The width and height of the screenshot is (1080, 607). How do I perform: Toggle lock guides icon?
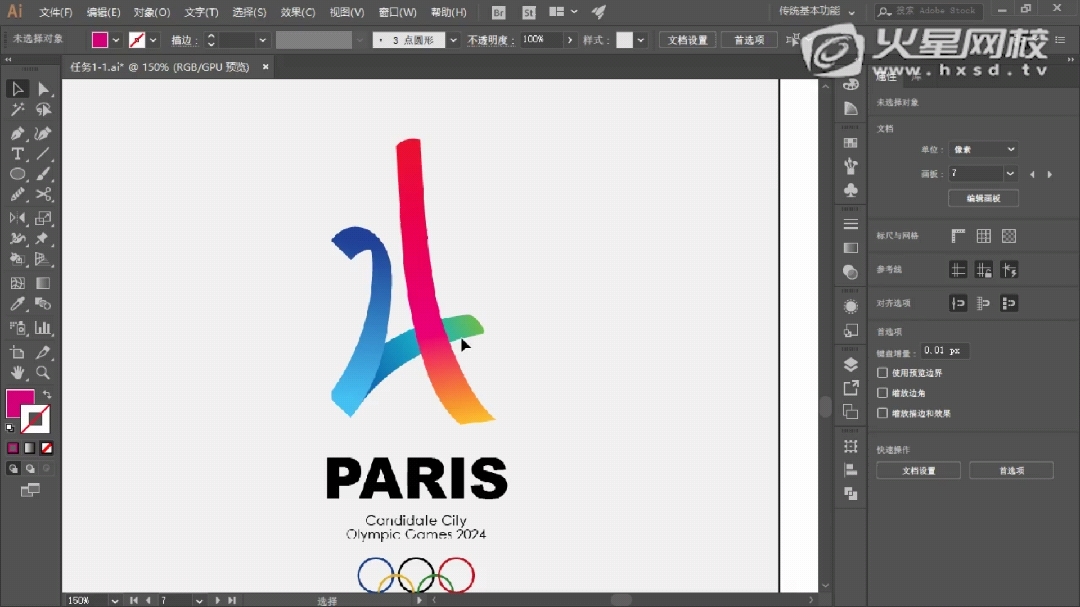[x=984, y=270]
